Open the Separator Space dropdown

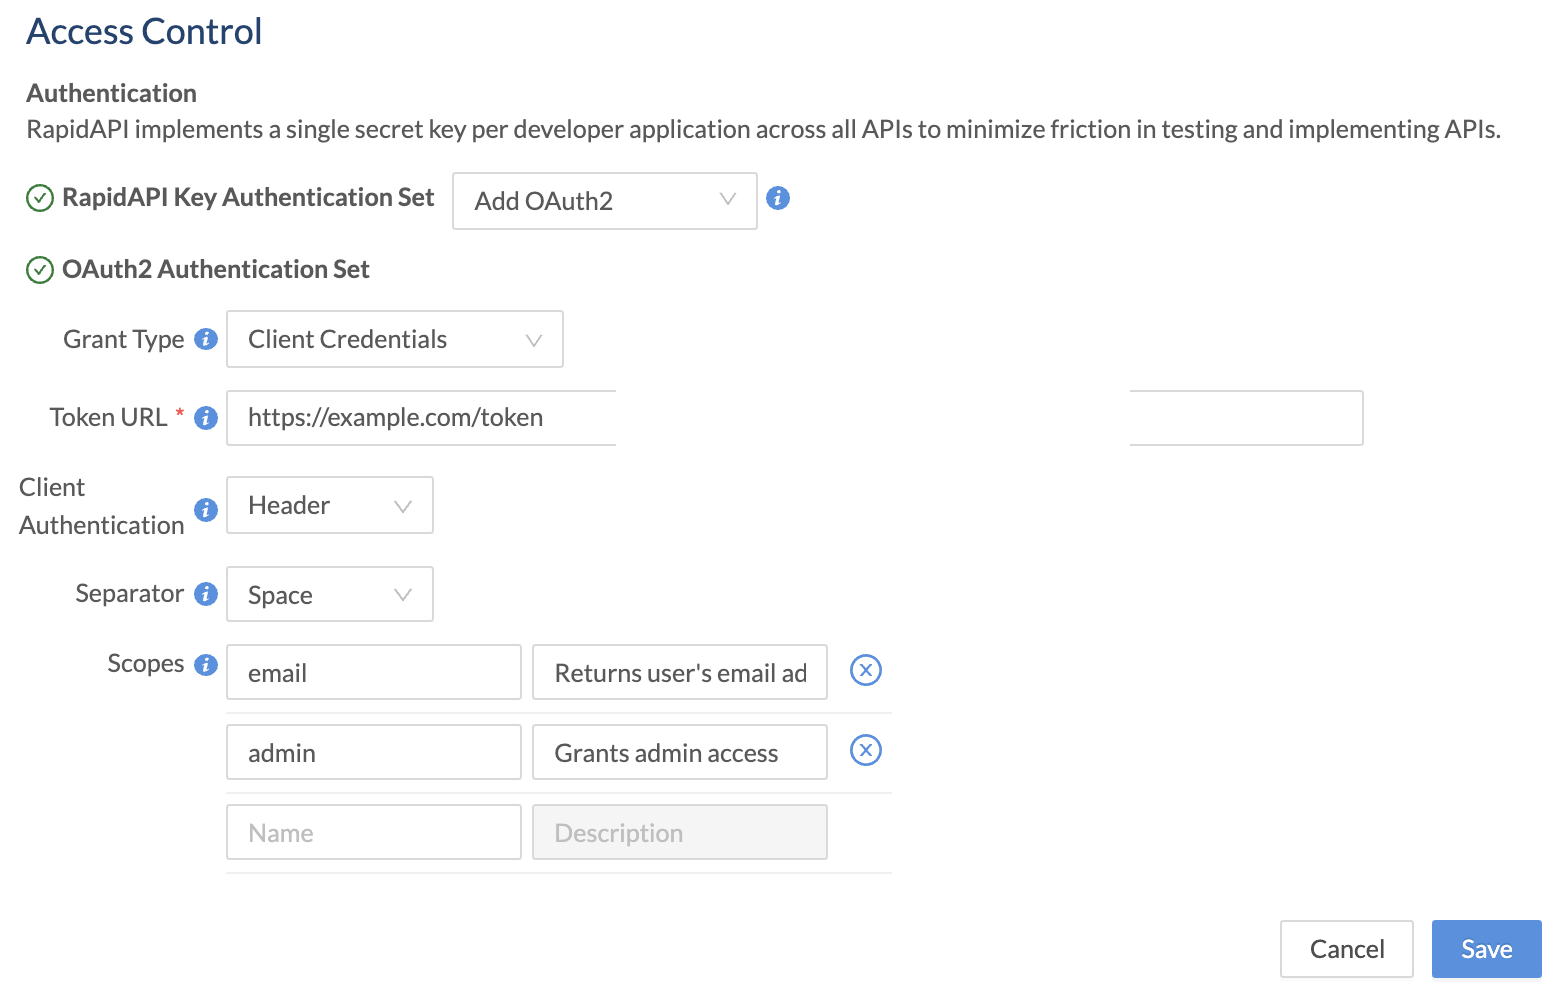point(330,594)
